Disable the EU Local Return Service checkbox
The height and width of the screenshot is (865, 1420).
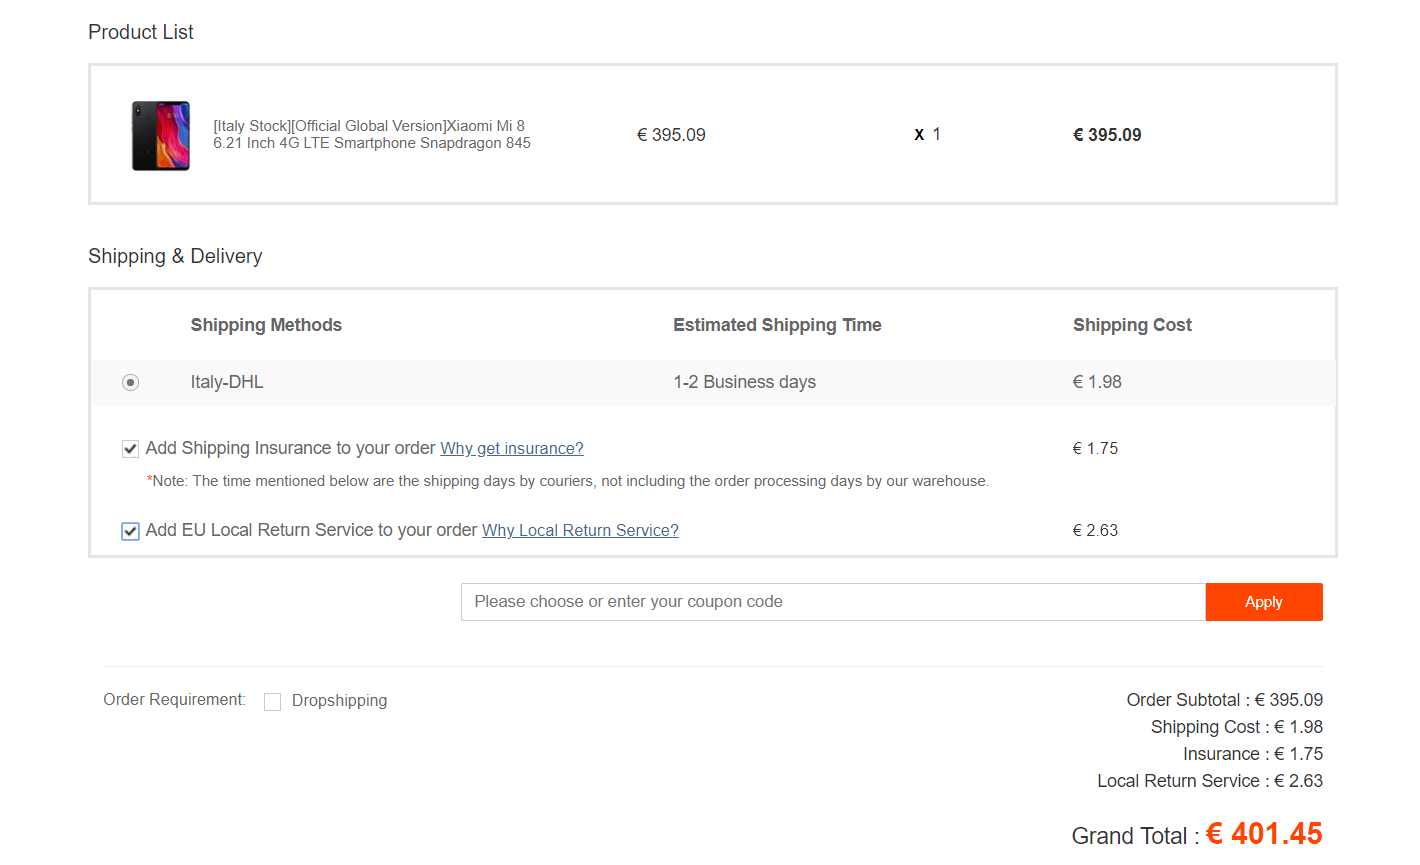tap(130, 531)
